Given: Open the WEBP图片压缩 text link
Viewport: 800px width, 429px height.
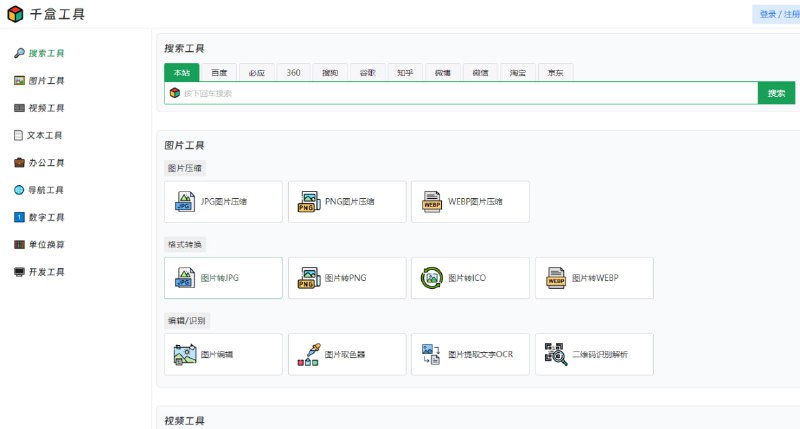Looking at the screenshot, I should click(x=476, y=201).
